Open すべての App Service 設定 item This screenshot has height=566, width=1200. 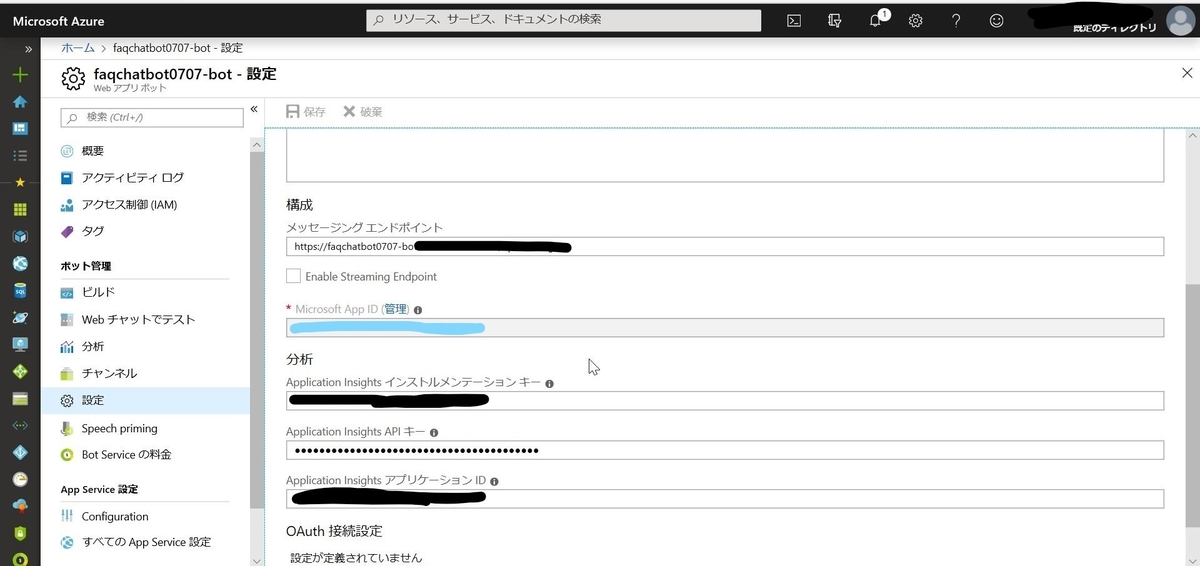145,542
